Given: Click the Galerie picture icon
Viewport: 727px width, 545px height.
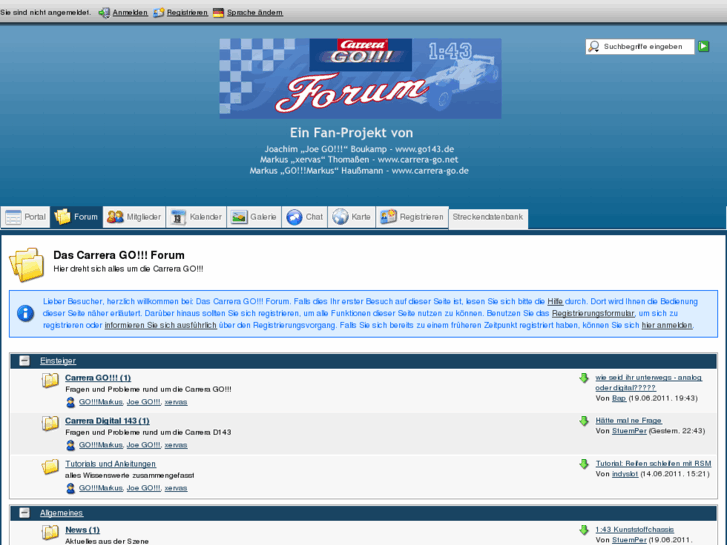Looking at the screenshot, I should click(x=239, y=217).
